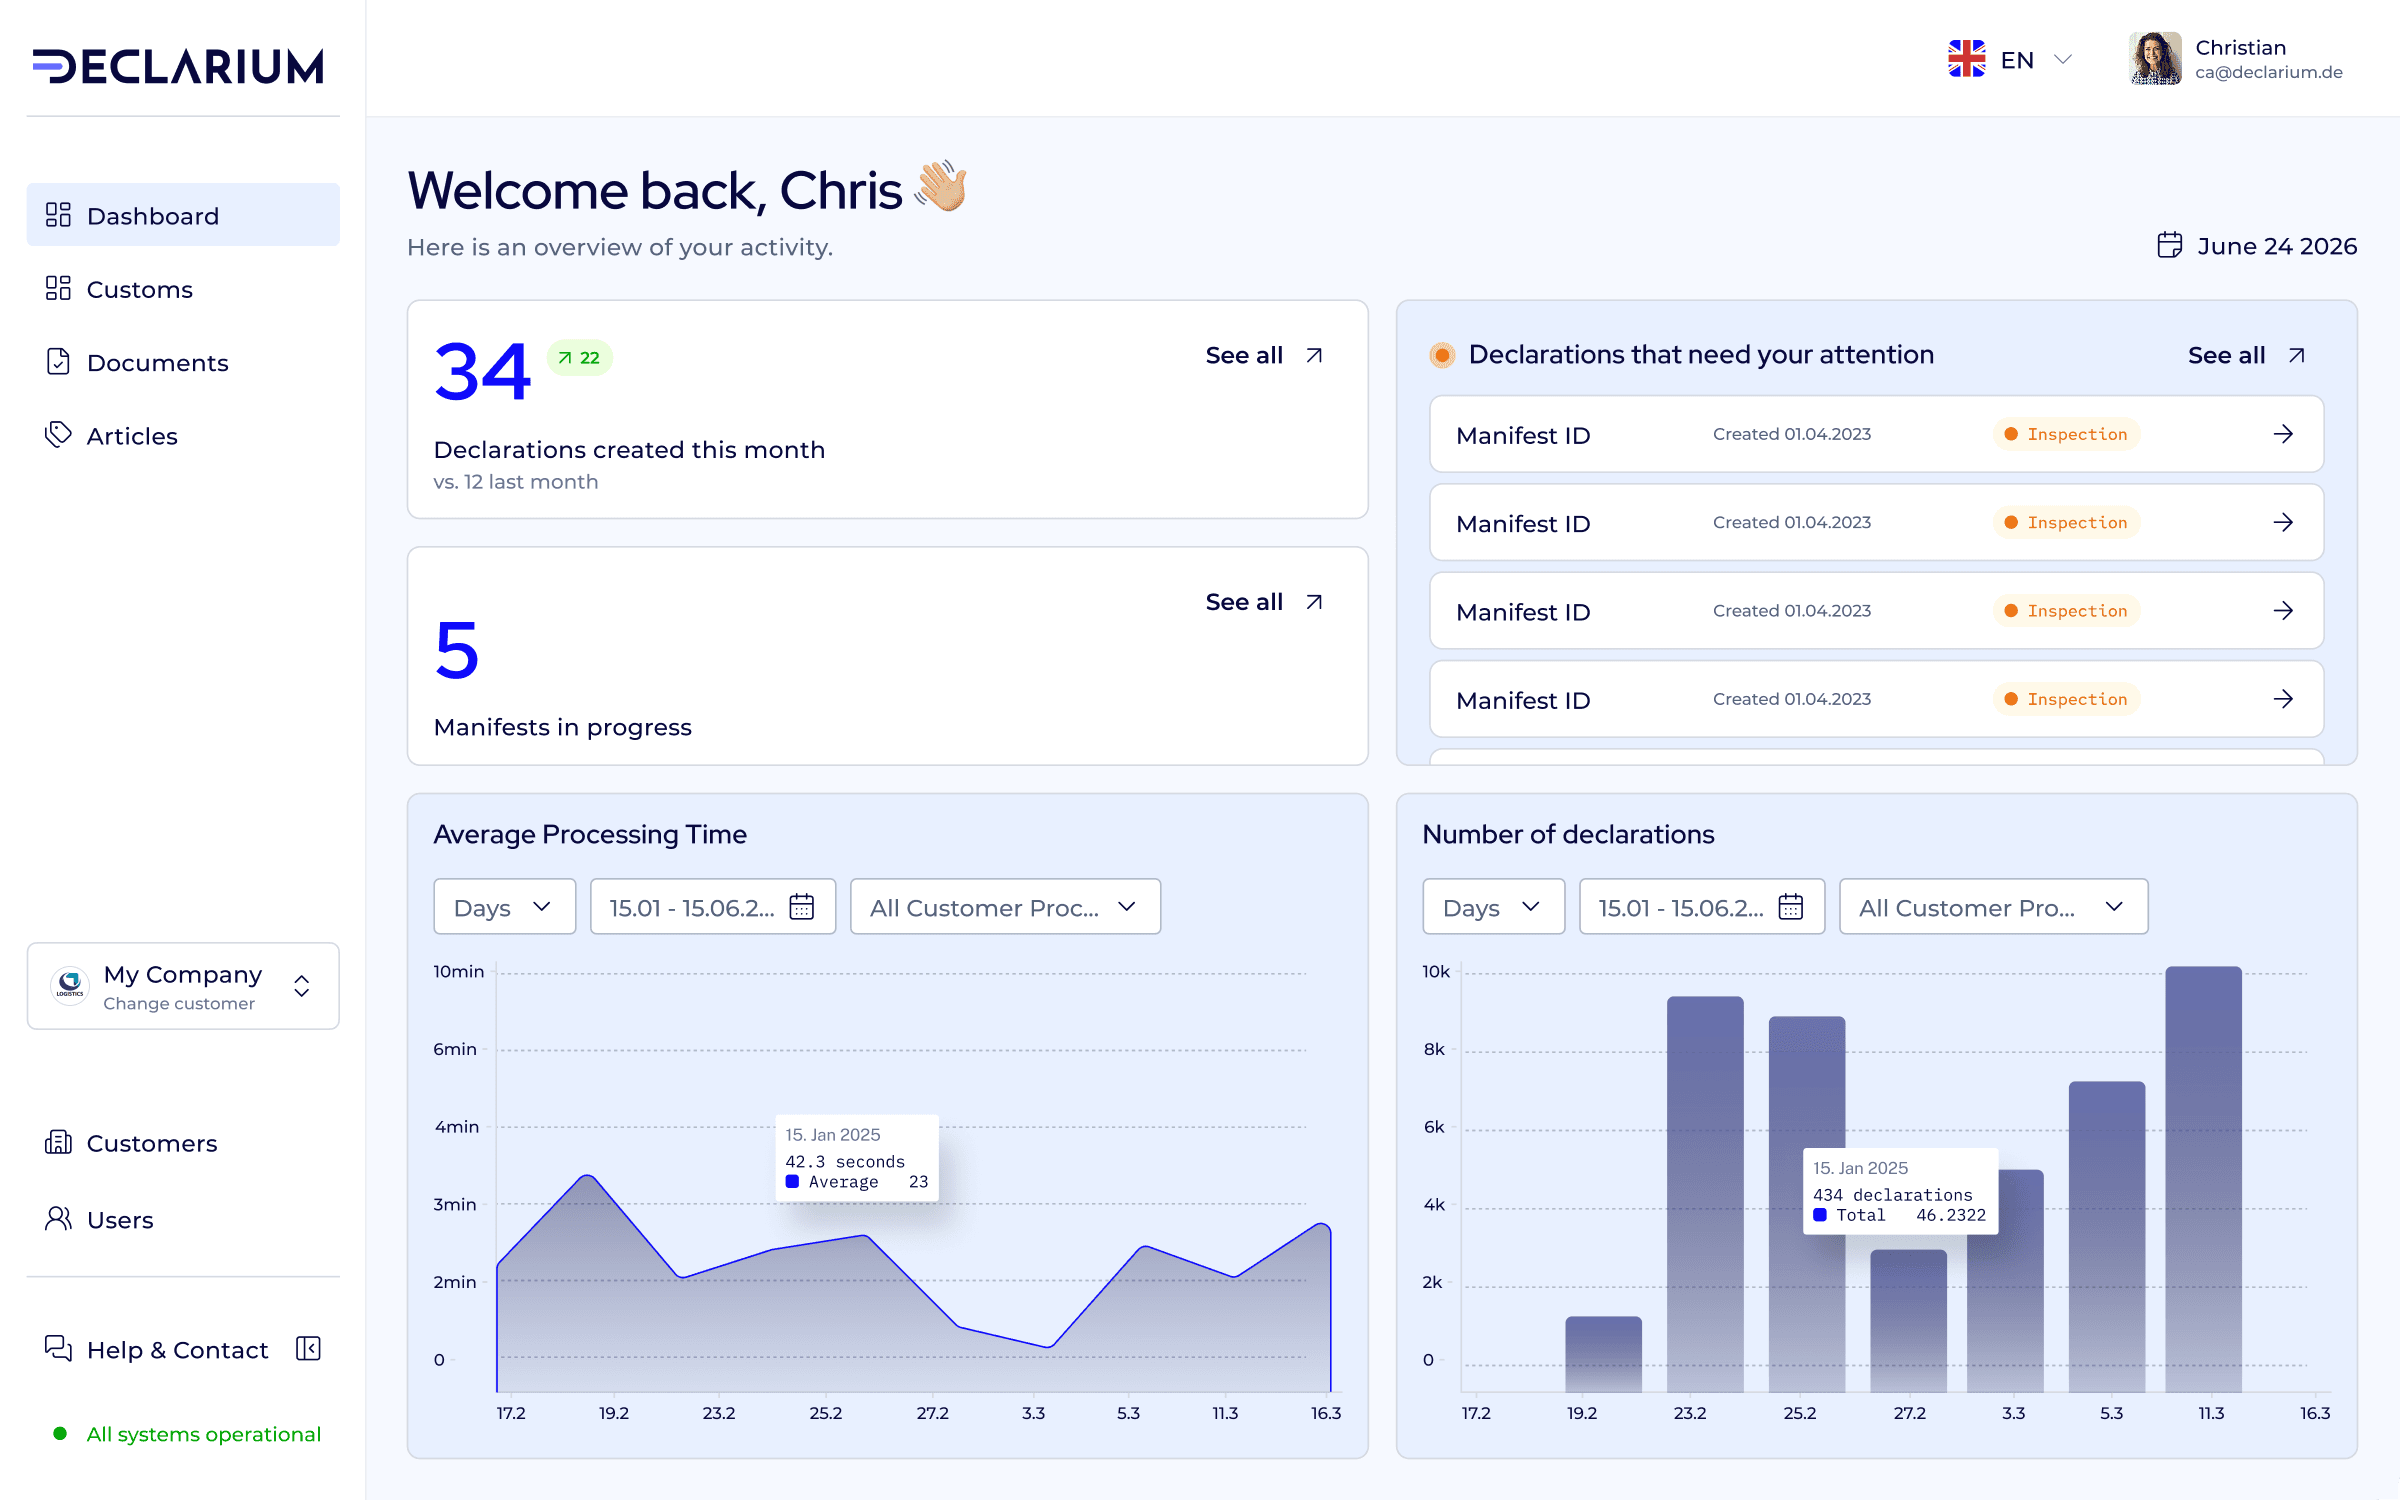This screenshot has width=2400, height=1500.
Task: Open Days dropdown in Number of declarations
Action: (x=1493, y=907)
